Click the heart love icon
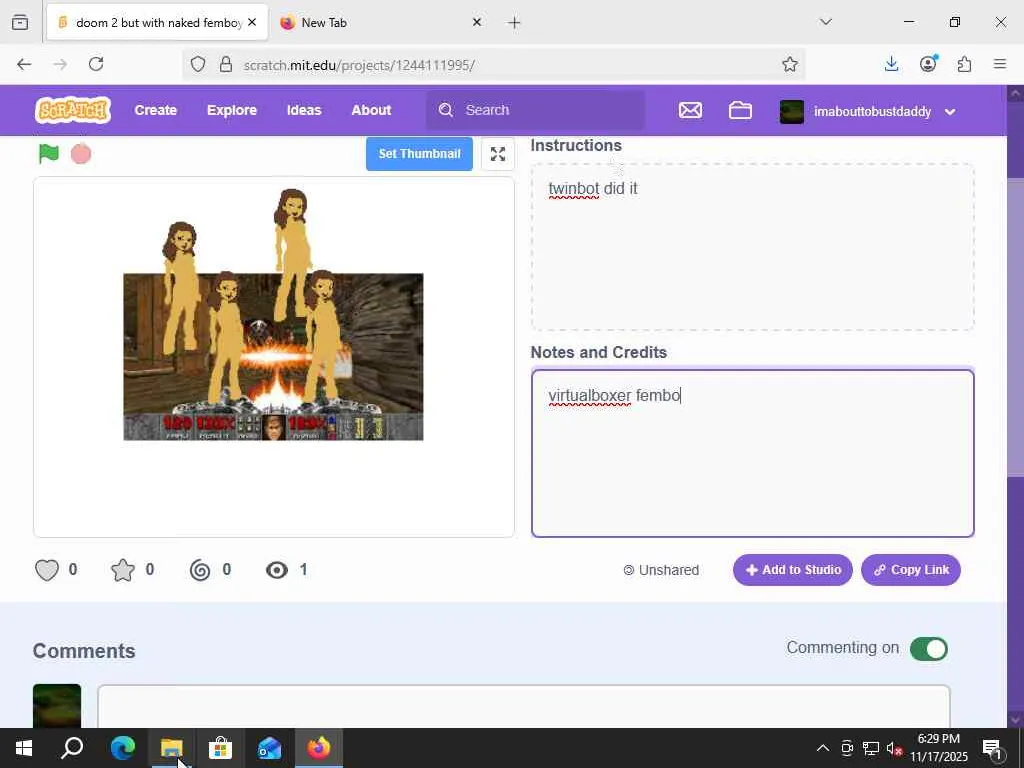This screenshot has width=1024, height=768. 47,570
